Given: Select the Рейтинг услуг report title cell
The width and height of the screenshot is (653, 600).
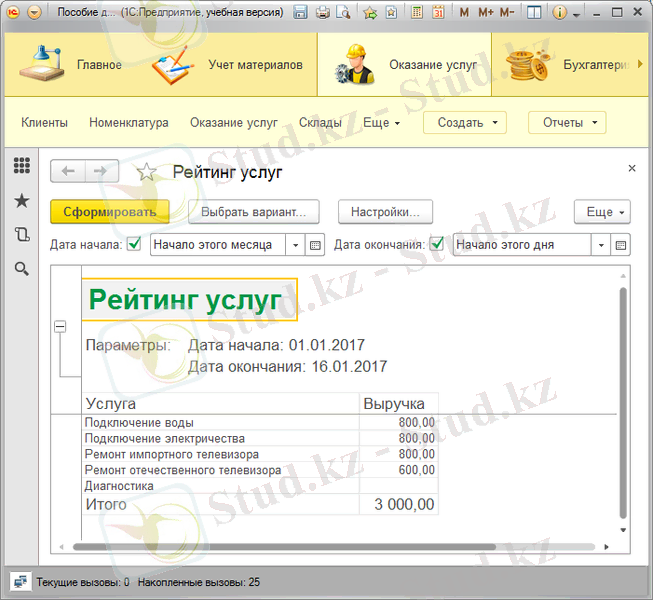Looking at the screenshot, I should click(x=189, y=300).
